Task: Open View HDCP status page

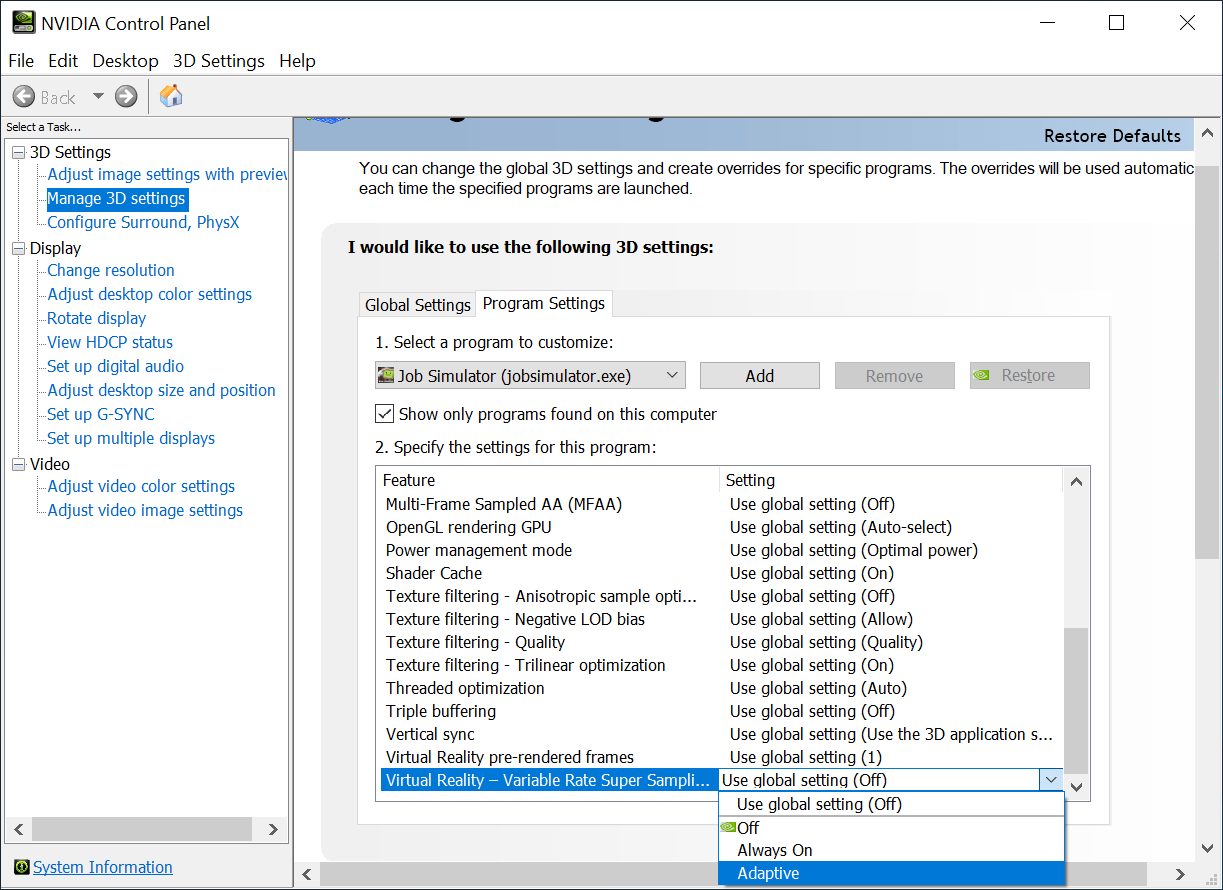Action: (x=110, y=342)
